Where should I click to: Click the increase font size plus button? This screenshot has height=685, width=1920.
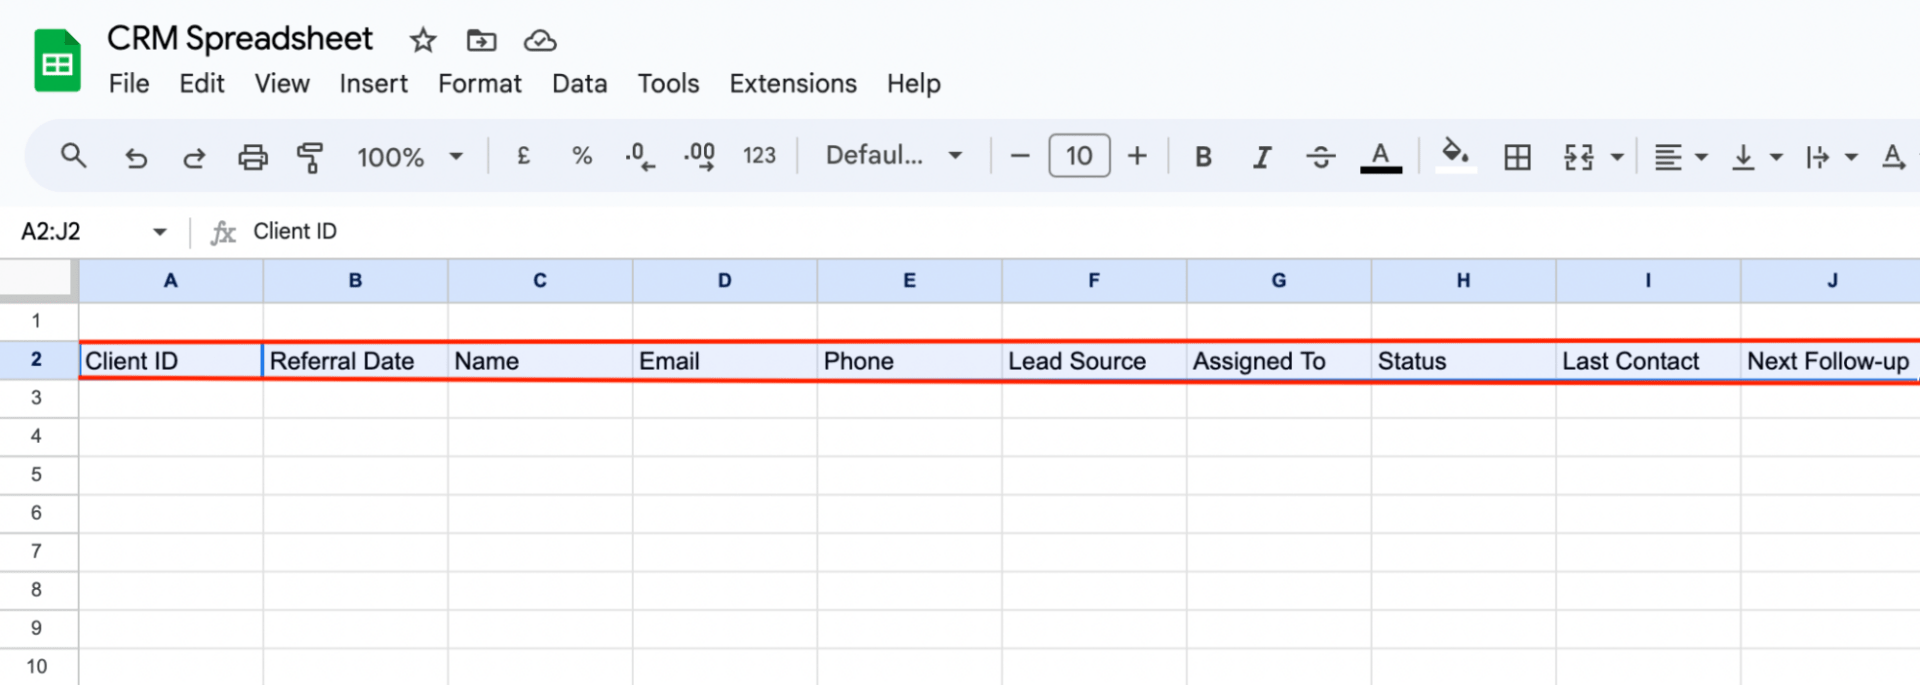coord(1137,156)
